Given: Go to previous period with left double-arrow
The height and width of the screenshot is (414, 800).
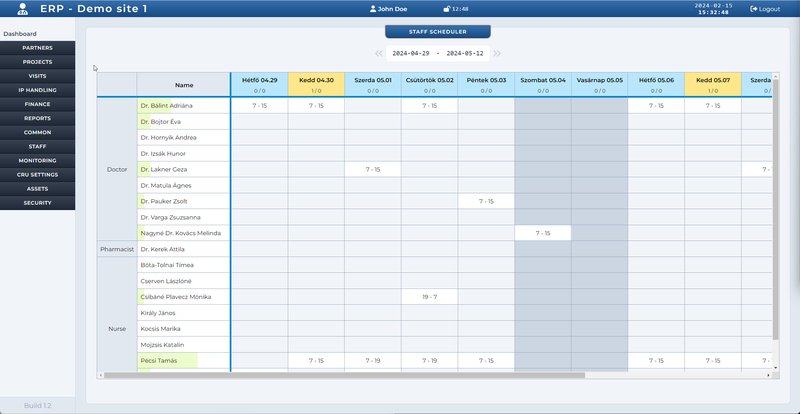Looking at the screenshot, I should click(379, 53).
